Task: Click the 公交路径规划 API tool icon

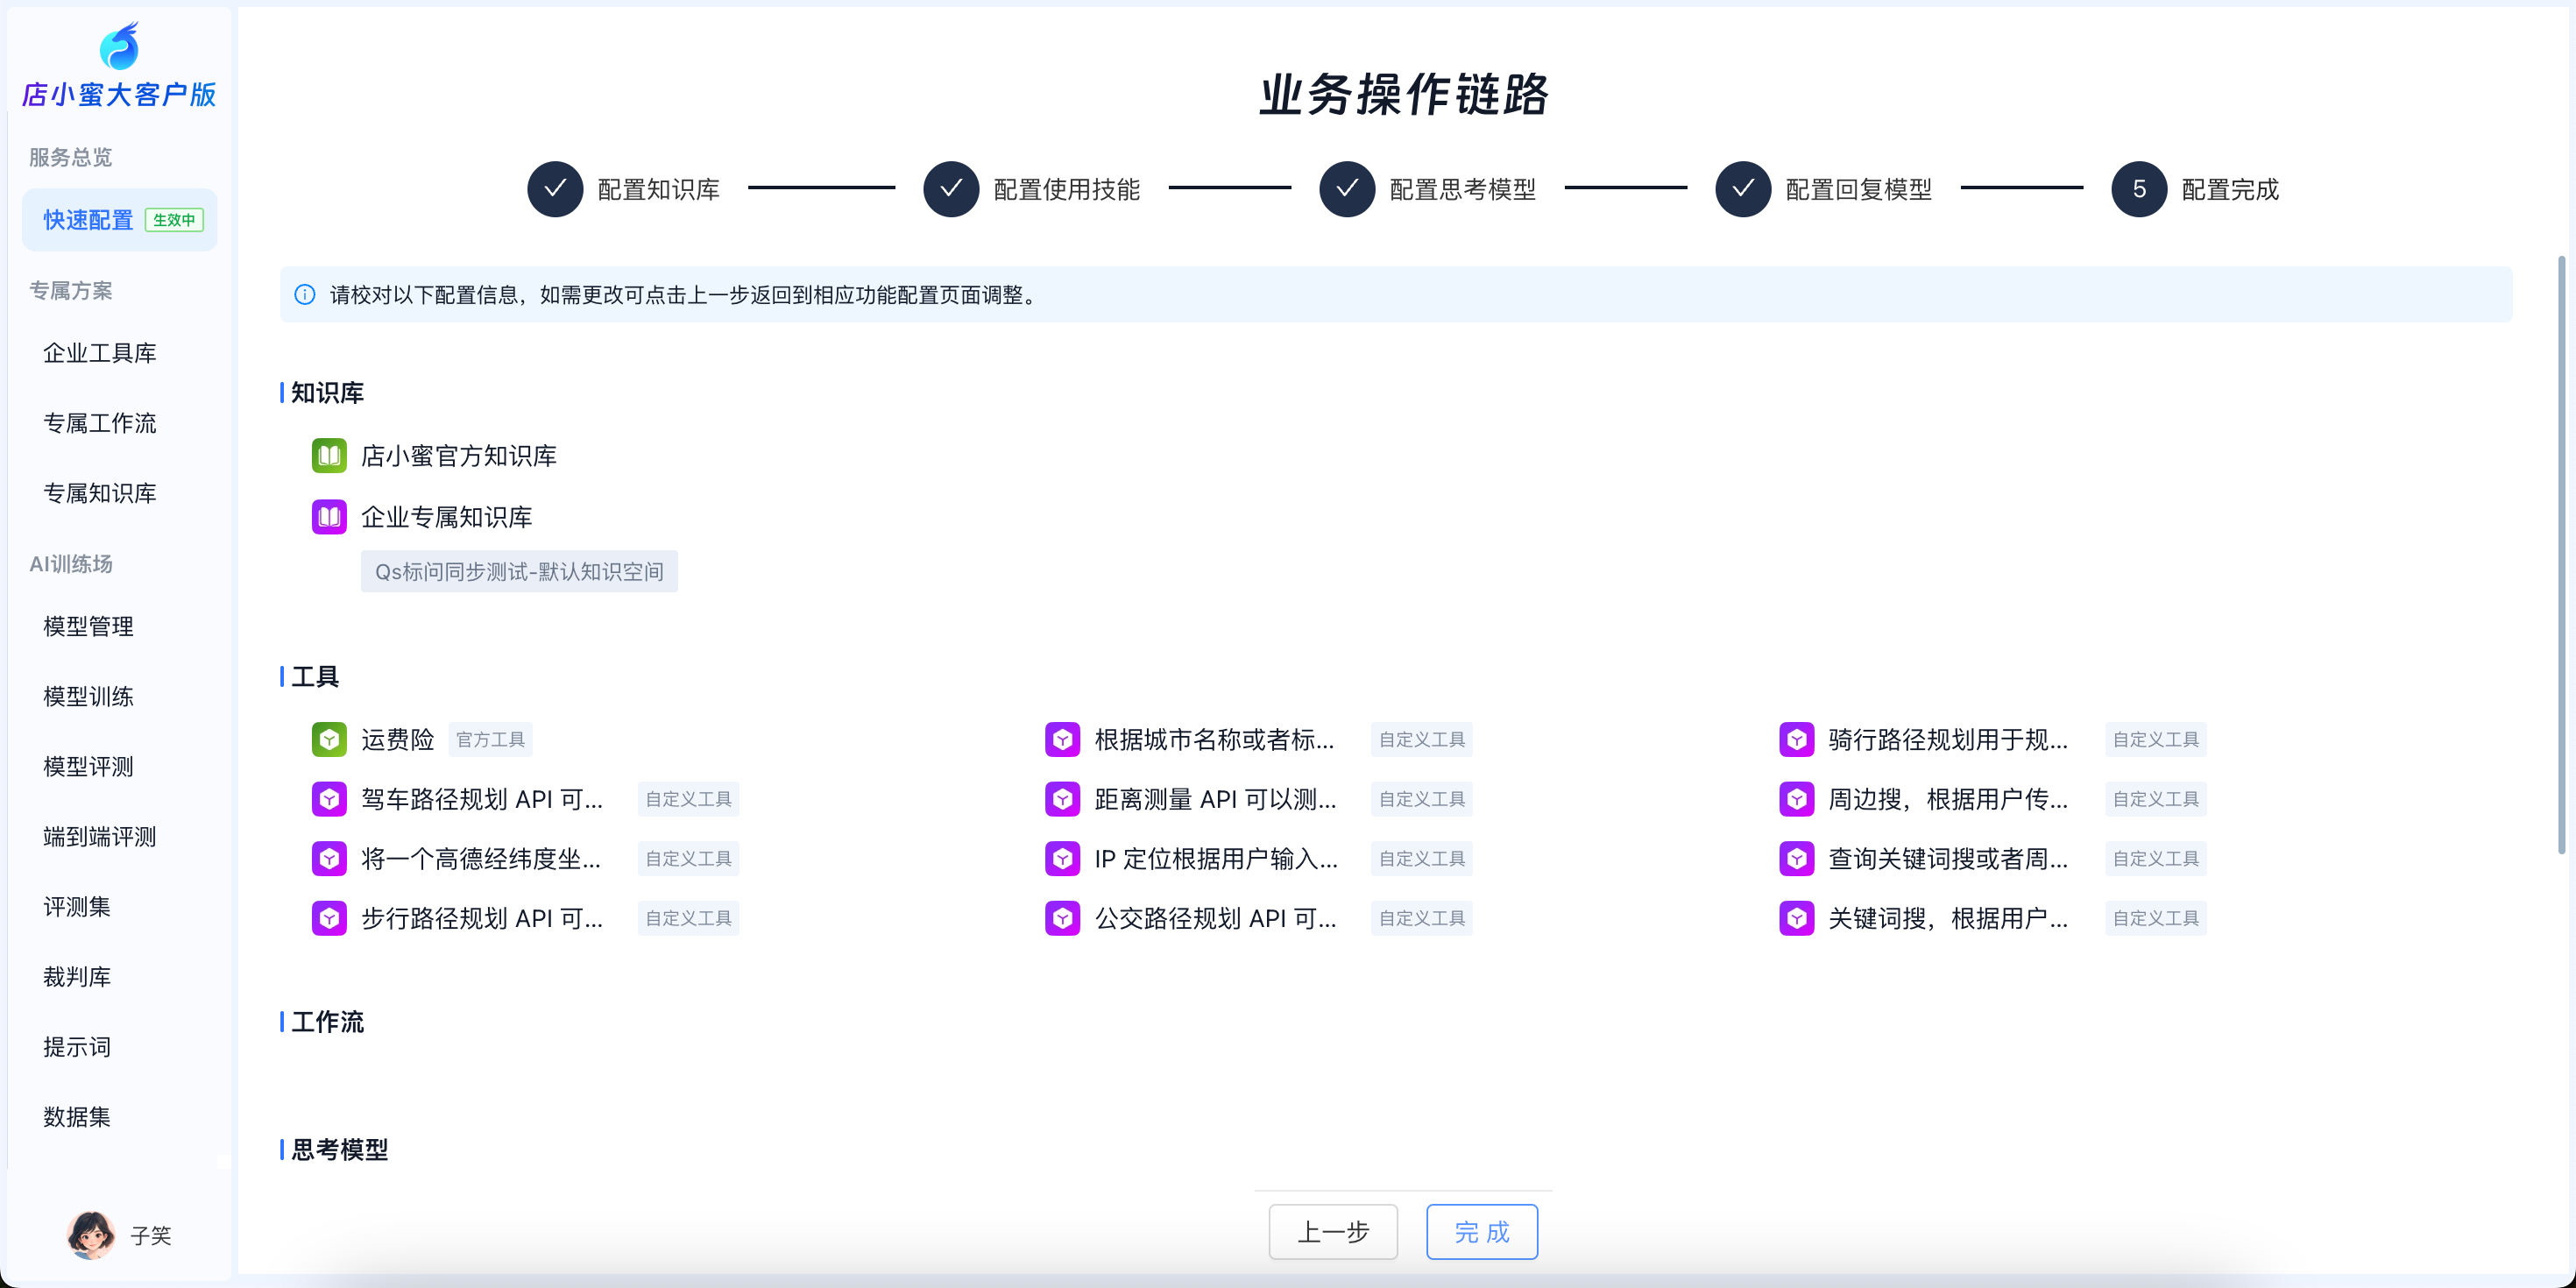Action: coord(1062,918)
